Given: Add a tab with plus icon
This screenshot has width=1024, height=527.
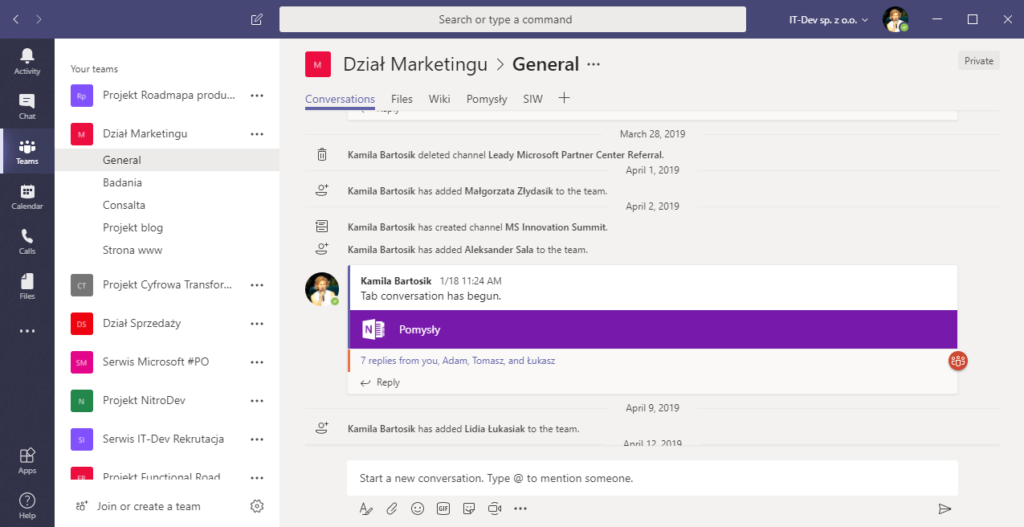Looking at the screenshot, I should click(564, 98).
